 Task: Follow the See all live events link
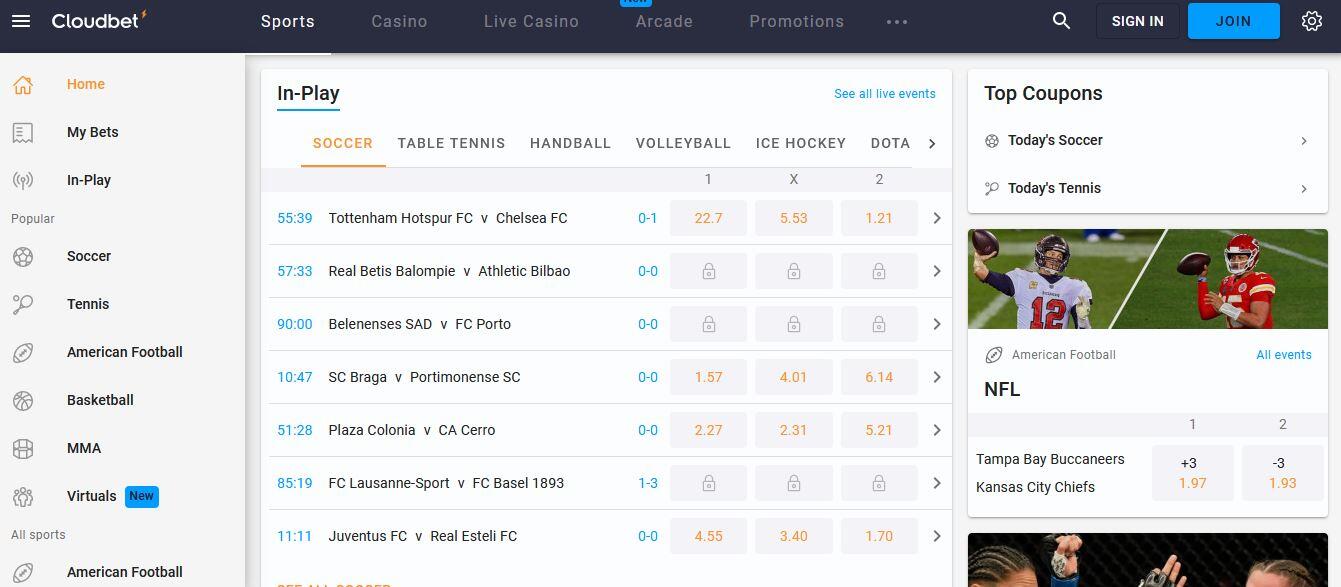[x=885, y=94]
